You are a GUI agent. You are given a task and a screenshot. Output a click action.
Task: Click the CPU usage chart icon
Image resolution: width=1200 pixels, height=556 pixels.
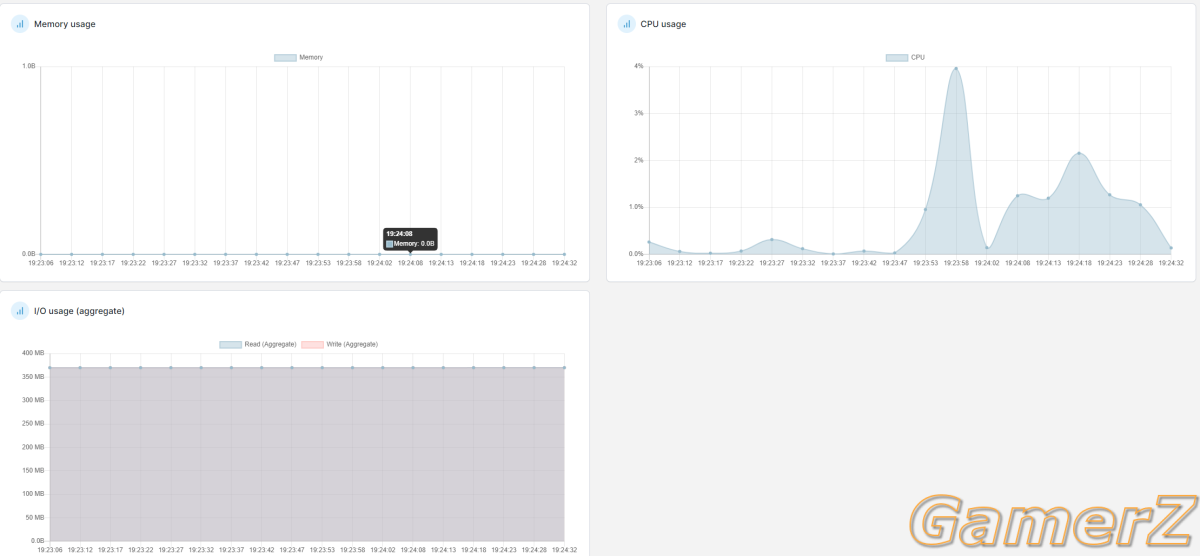(x=626, y=23)
